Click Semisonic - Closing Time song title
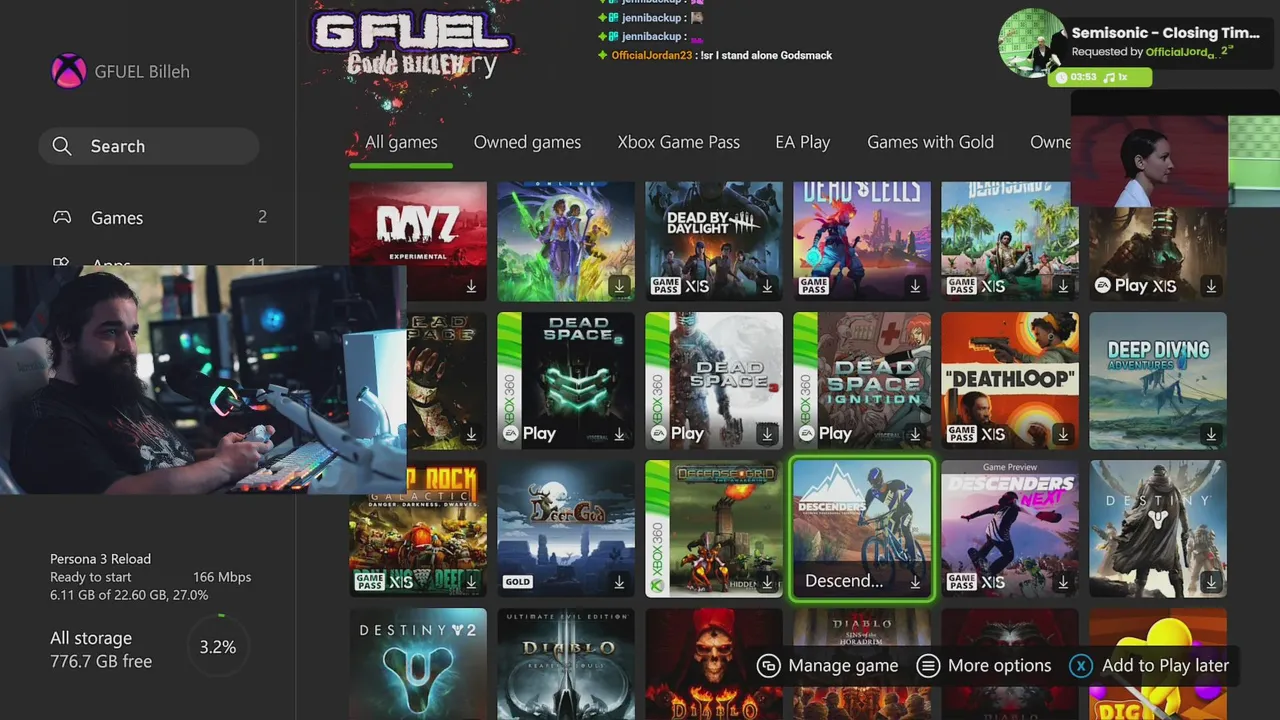Image resolution: width=1280 pixels, height=720 pixels. 1166,33
